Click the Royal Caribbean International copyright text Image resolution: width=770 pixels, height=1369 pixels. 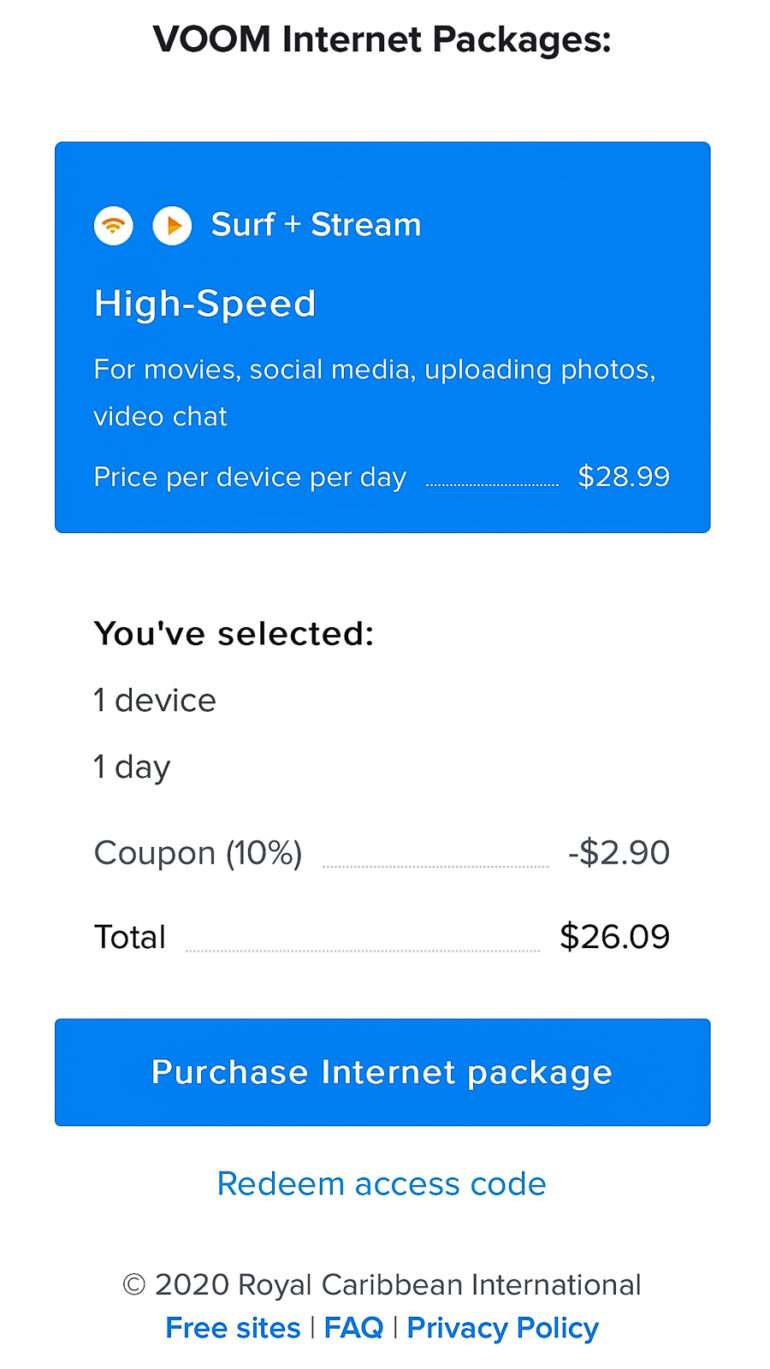[382, 1285]
